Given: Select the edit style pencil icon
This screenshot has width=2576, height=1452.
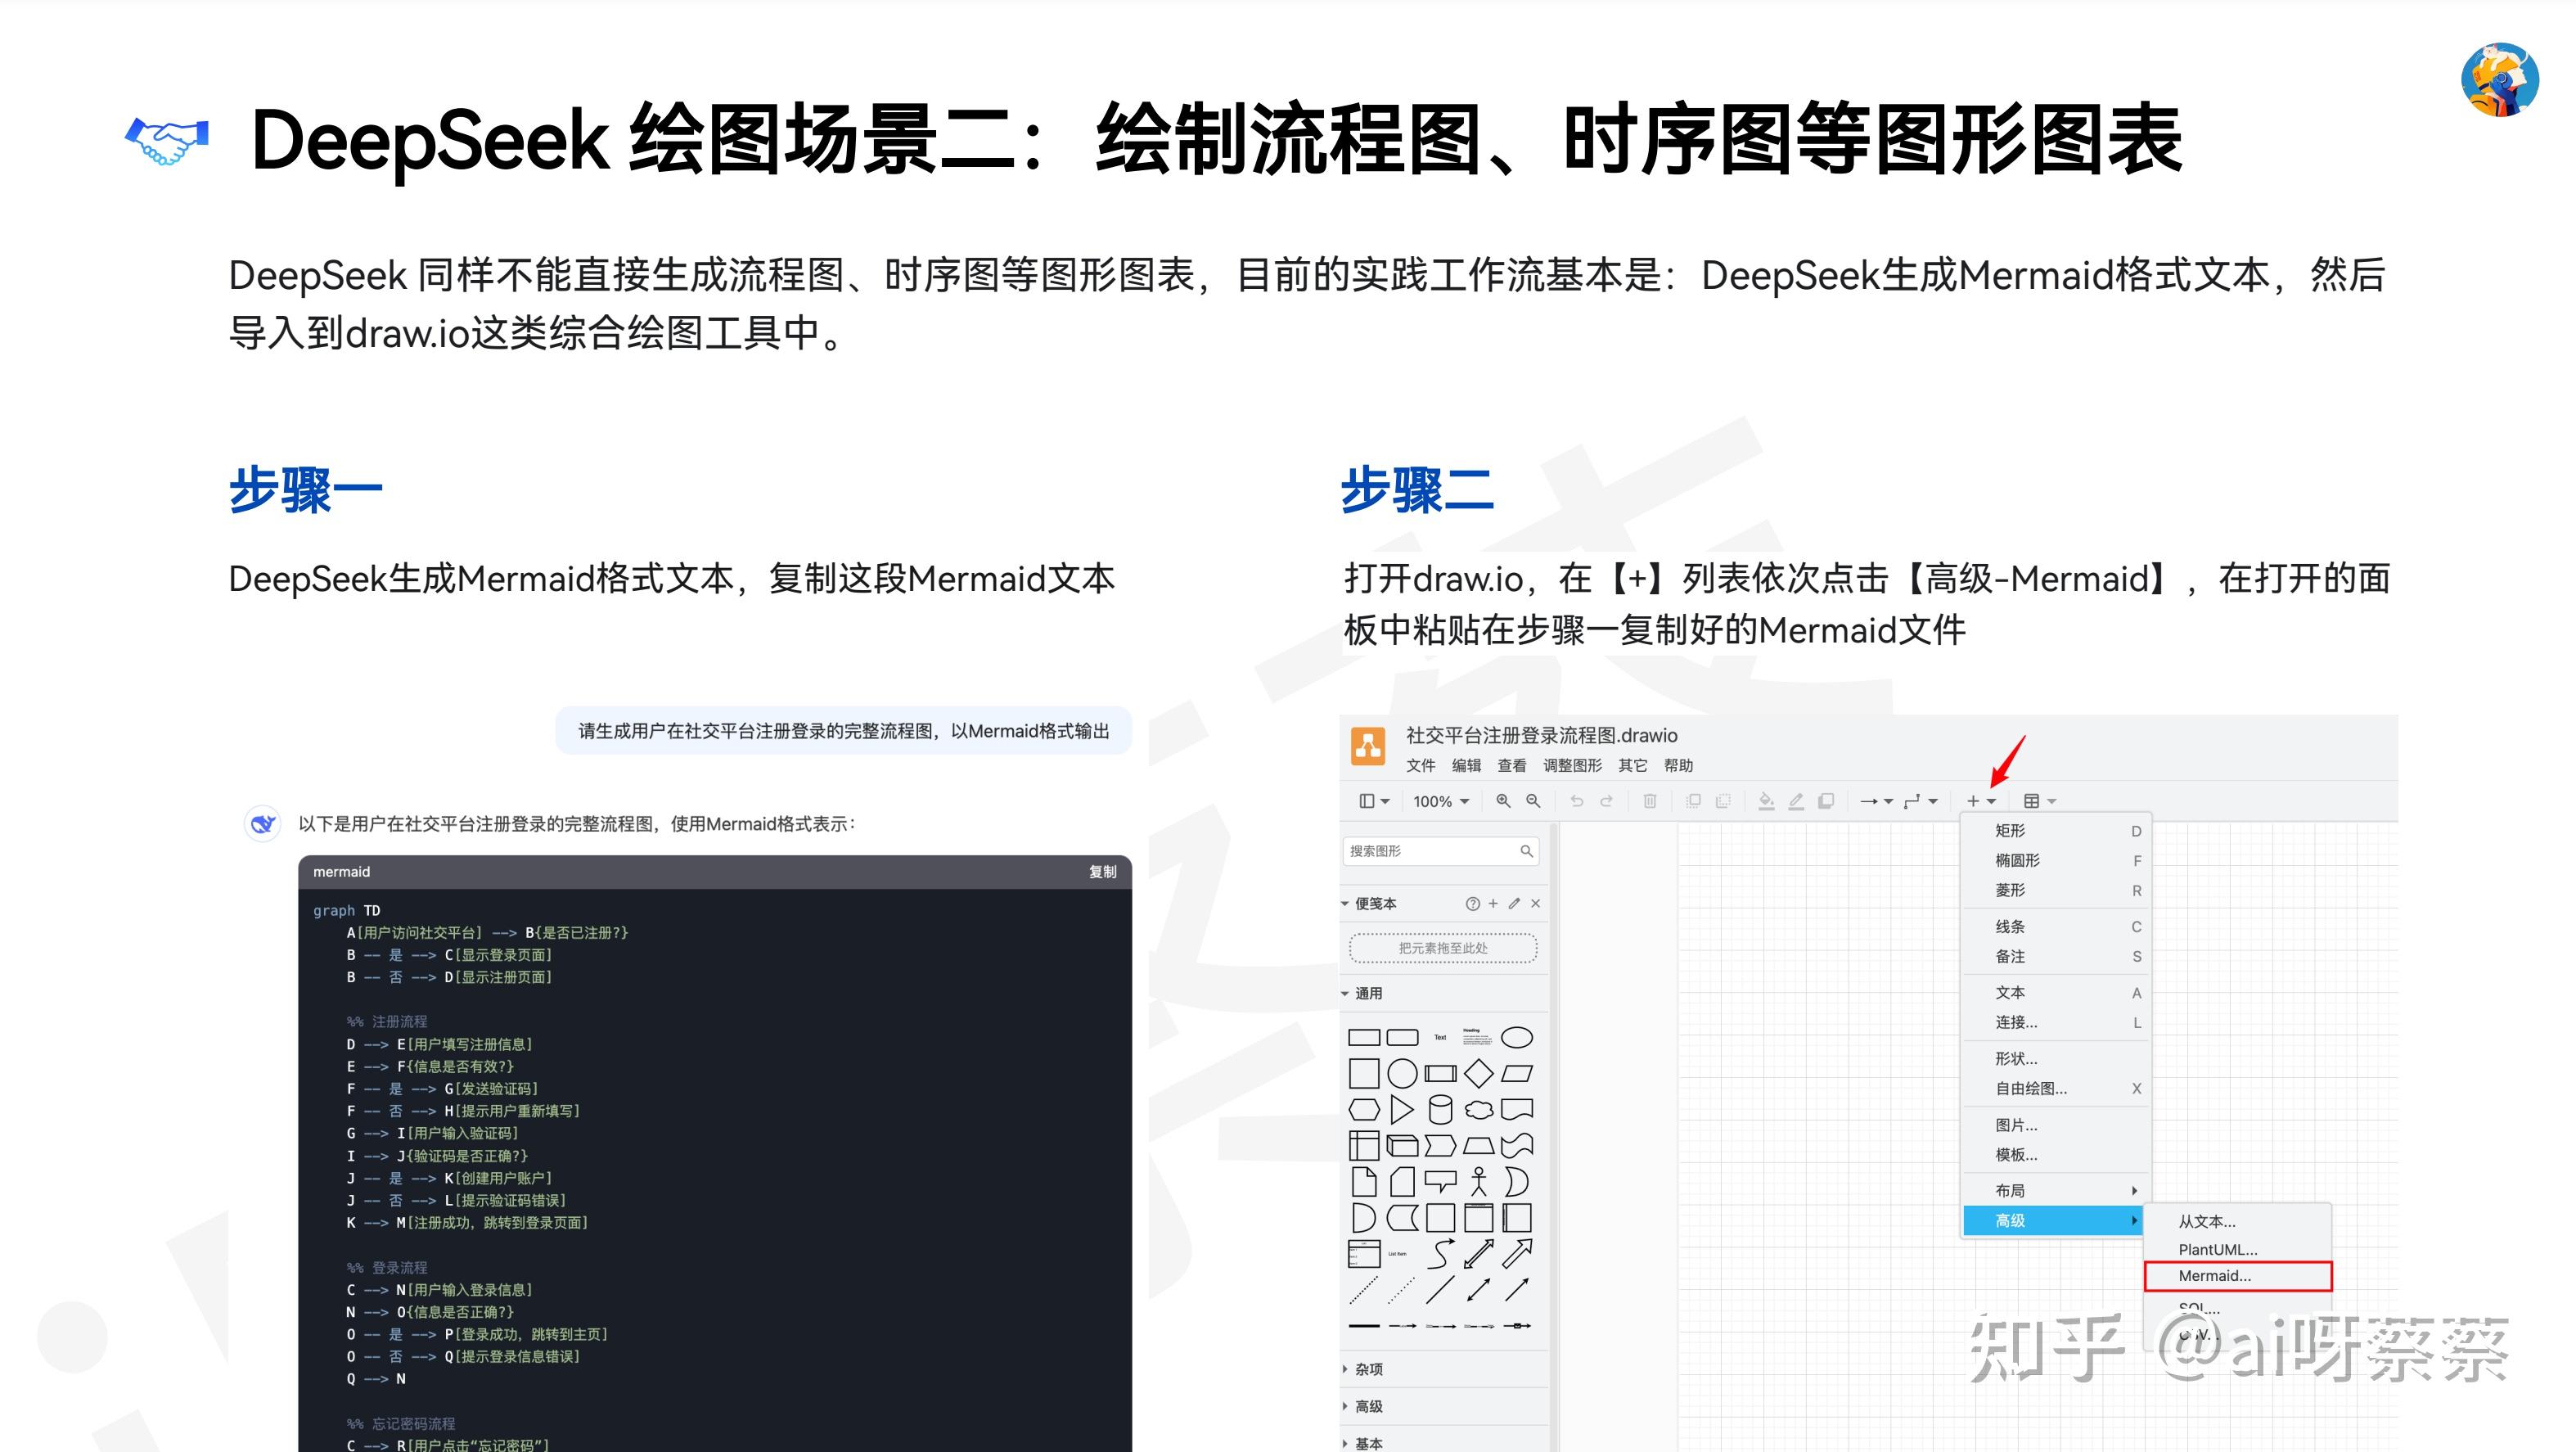Looking at the screenshot, I should [x=1797, y=802].
